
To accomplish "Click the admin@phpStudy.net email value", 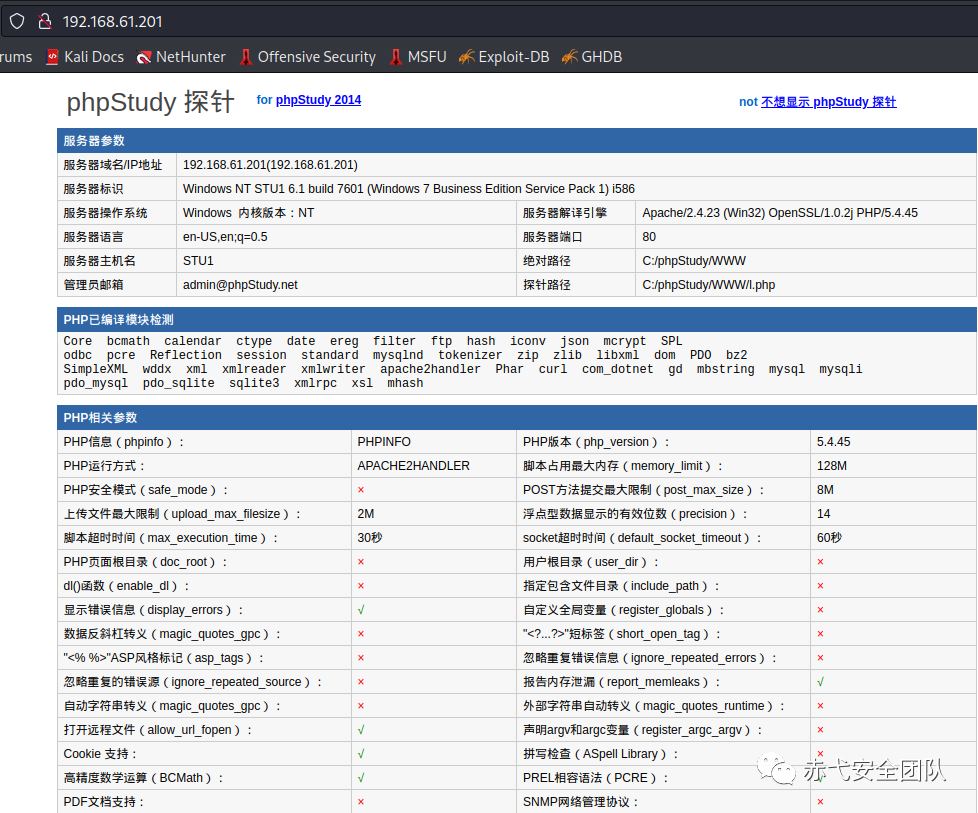I will (240, 285).
